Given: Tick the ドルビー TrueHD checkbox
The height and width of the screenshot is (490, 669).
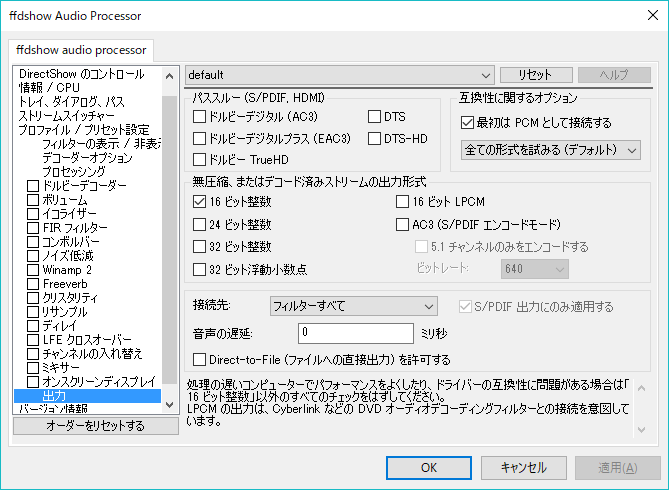Looking at the screenshot, I should click(199, 160).
